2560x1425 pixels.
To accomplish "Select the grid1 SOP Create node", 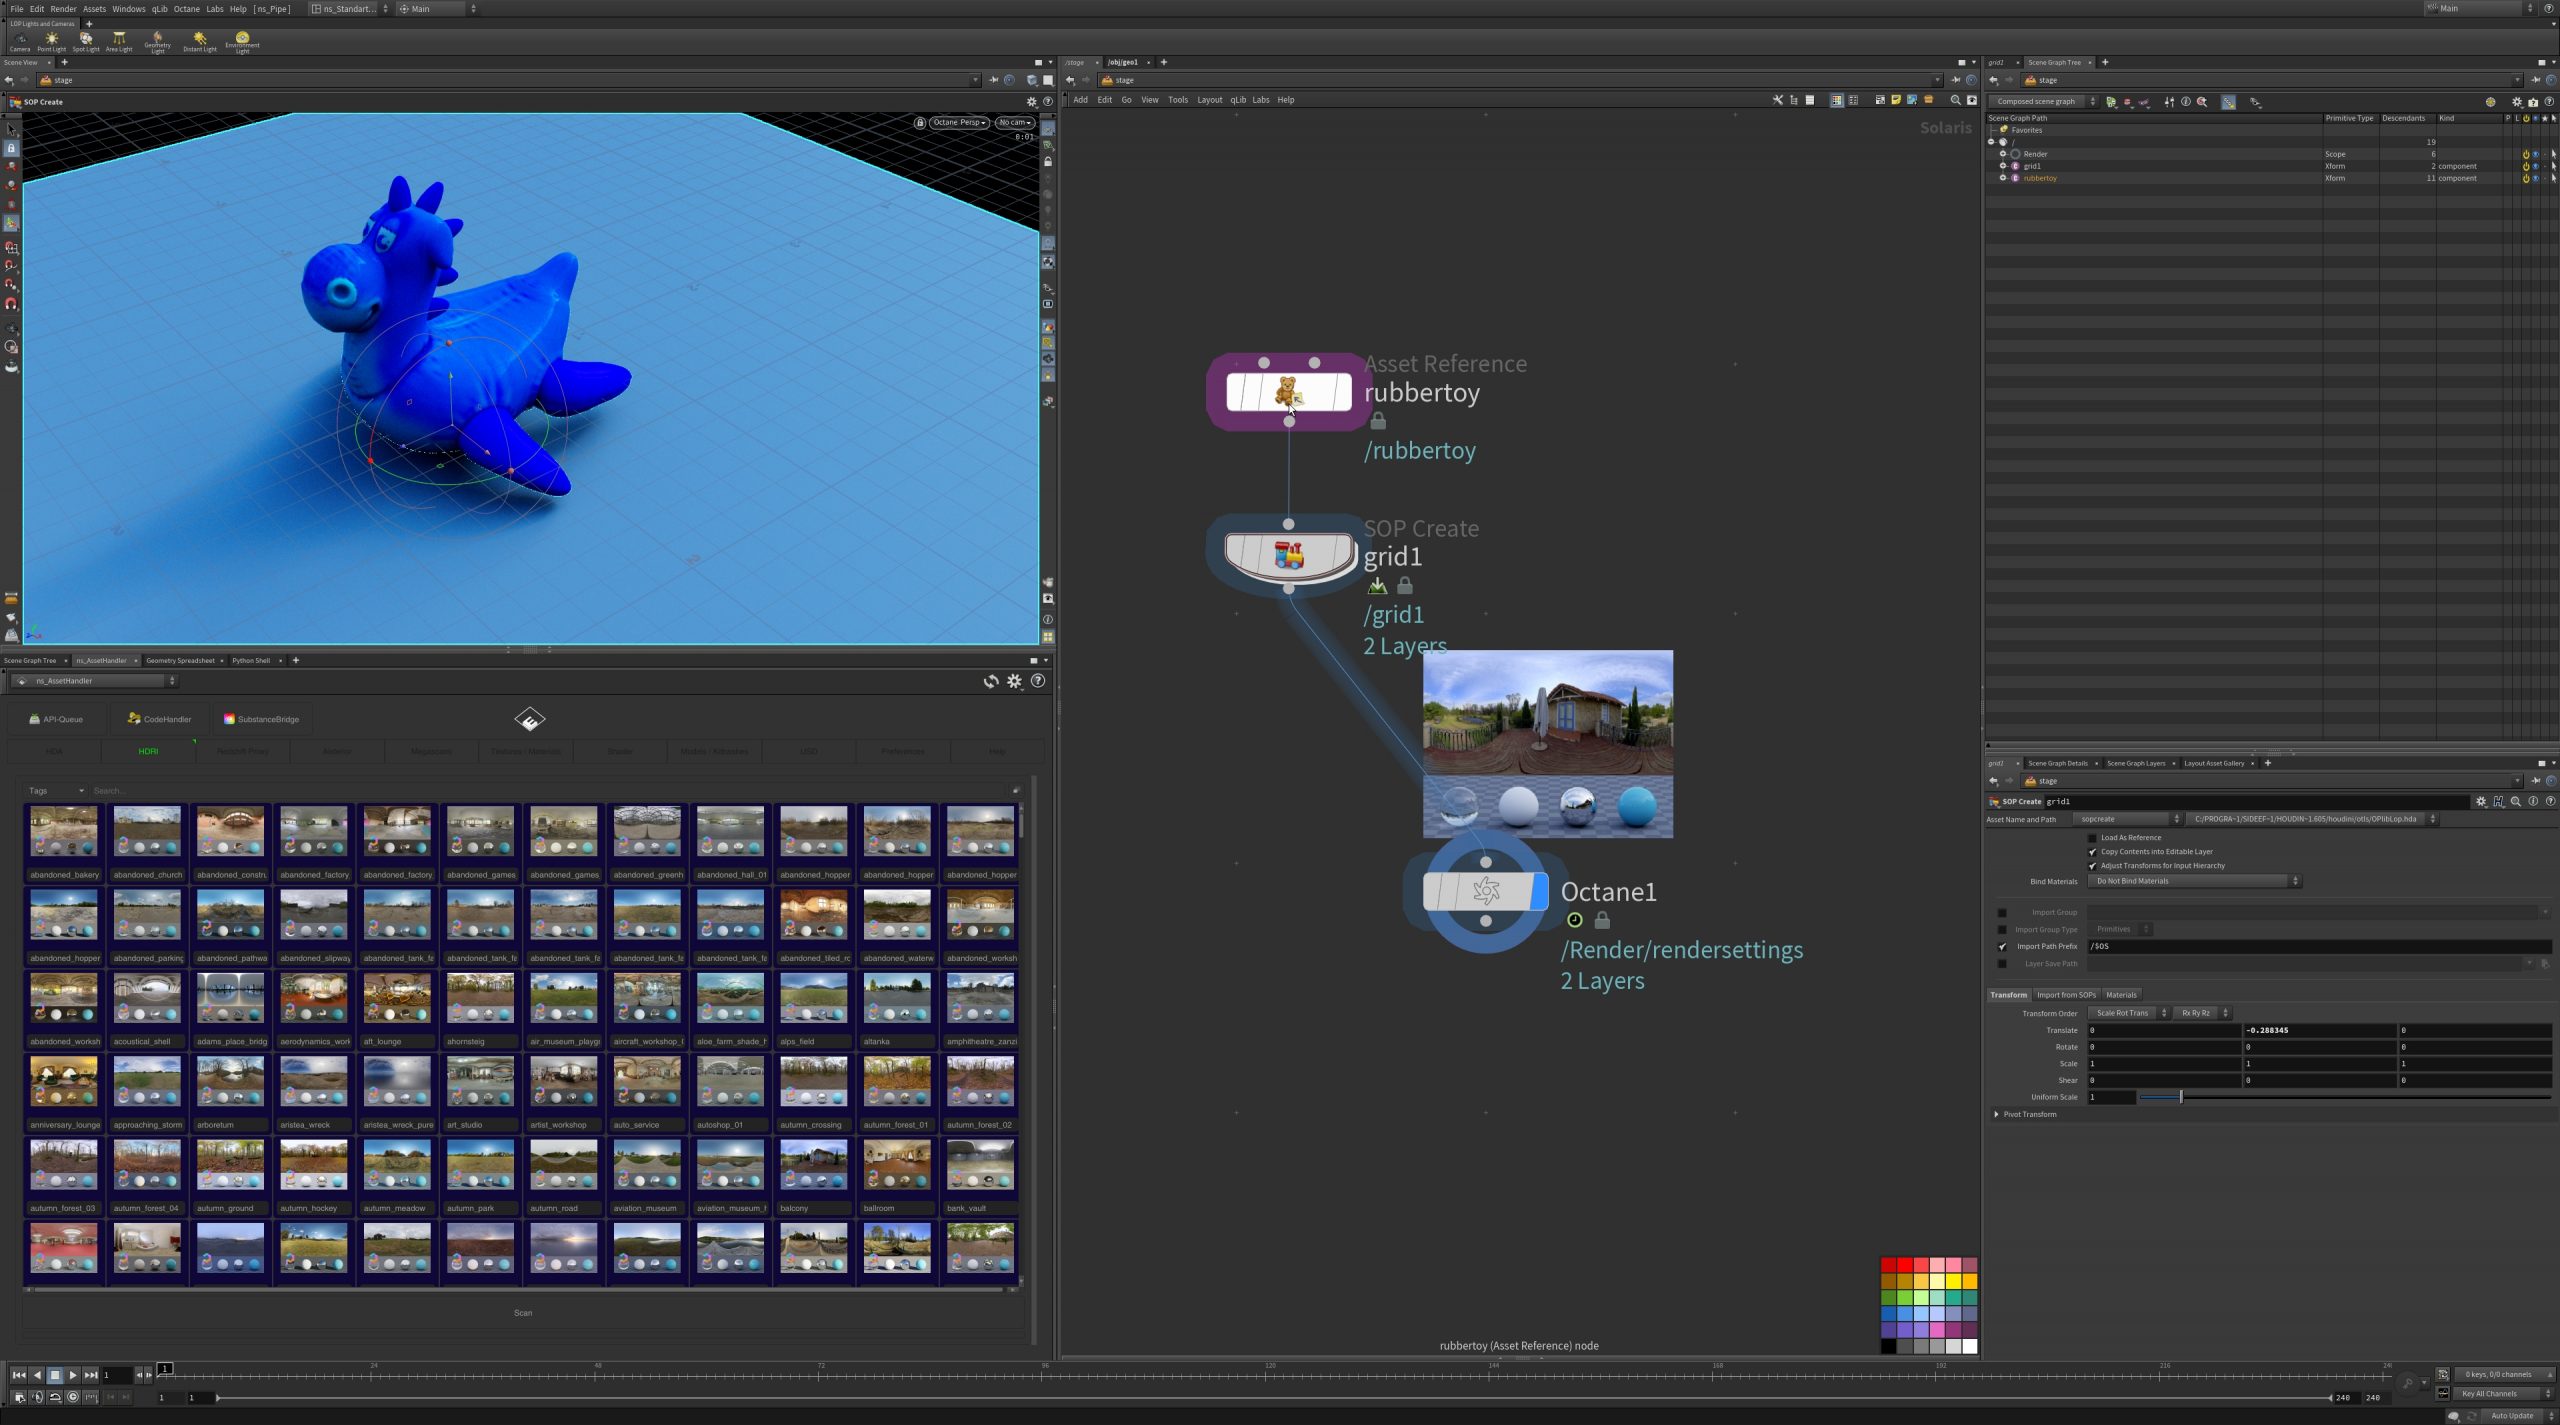I will tap(1289, 555).
